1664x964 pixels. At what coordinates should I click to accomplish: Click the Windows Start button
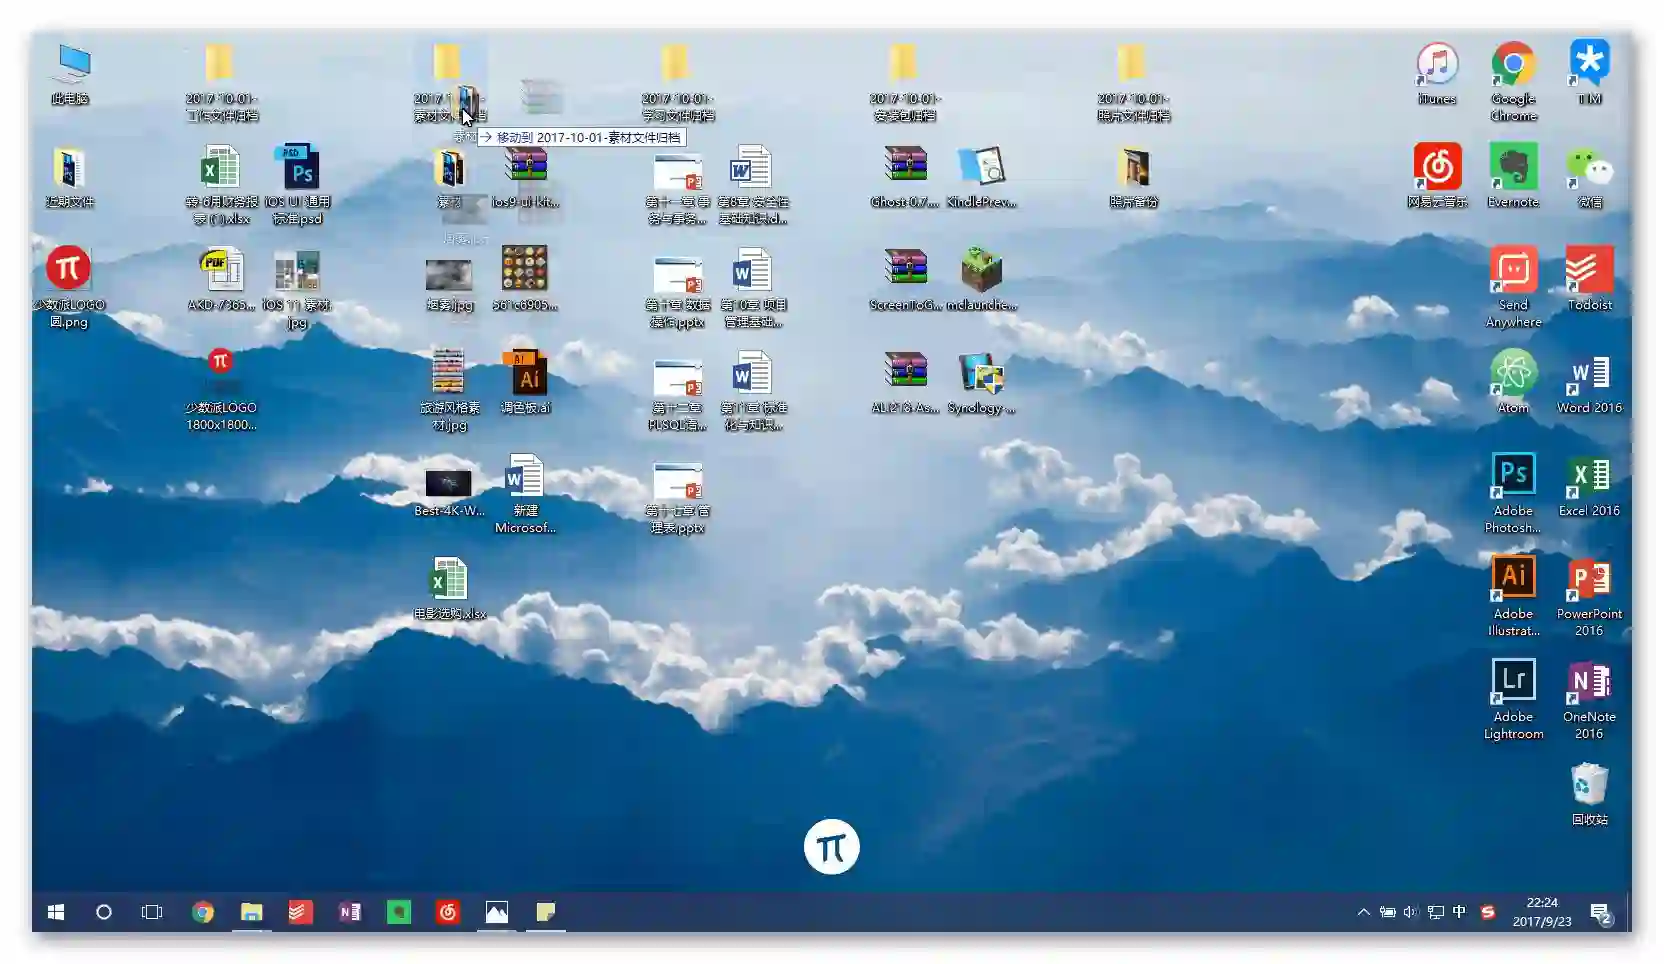tap(56, 912)
